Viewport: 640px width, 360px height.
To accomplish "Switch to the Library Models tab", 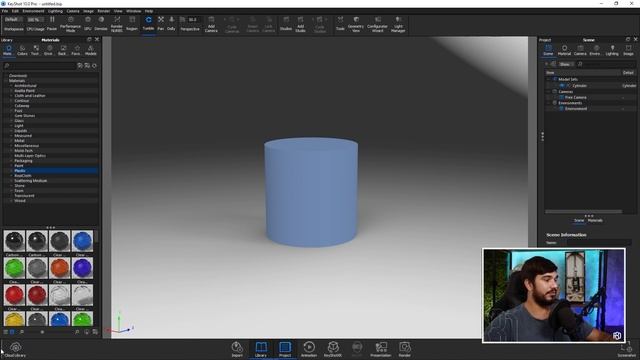I will pos(91,51).
